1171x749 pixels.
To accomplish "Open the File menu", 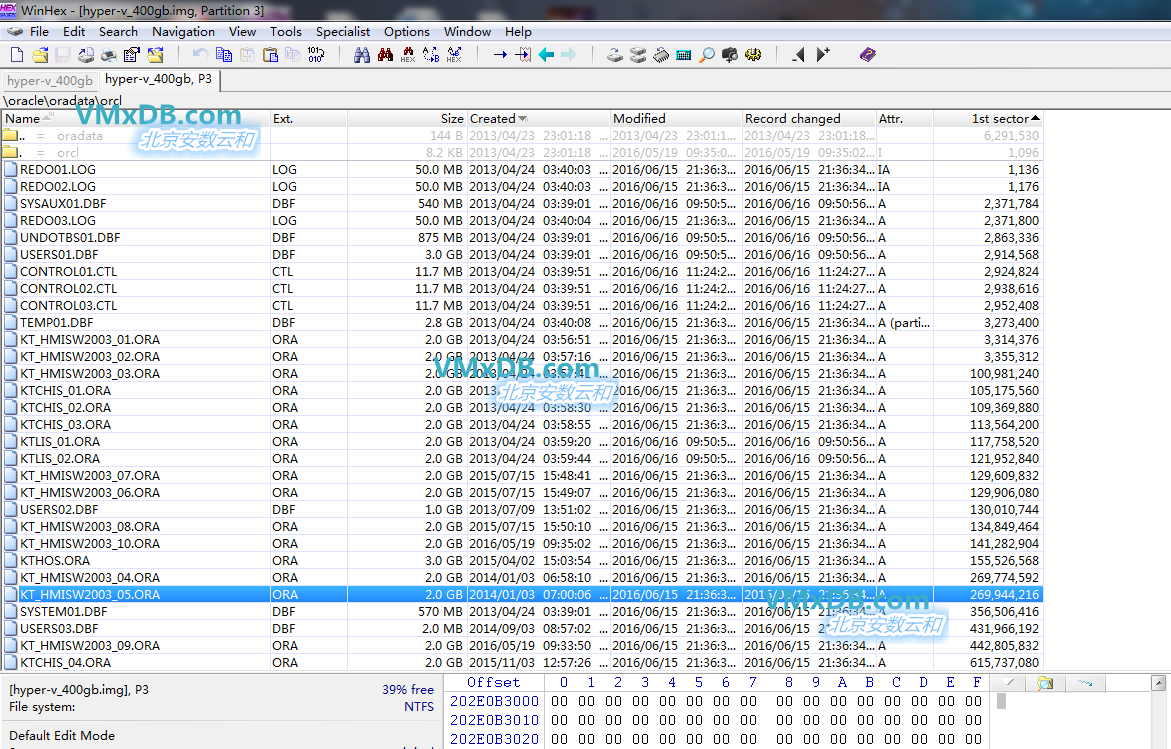I will 39,31.
